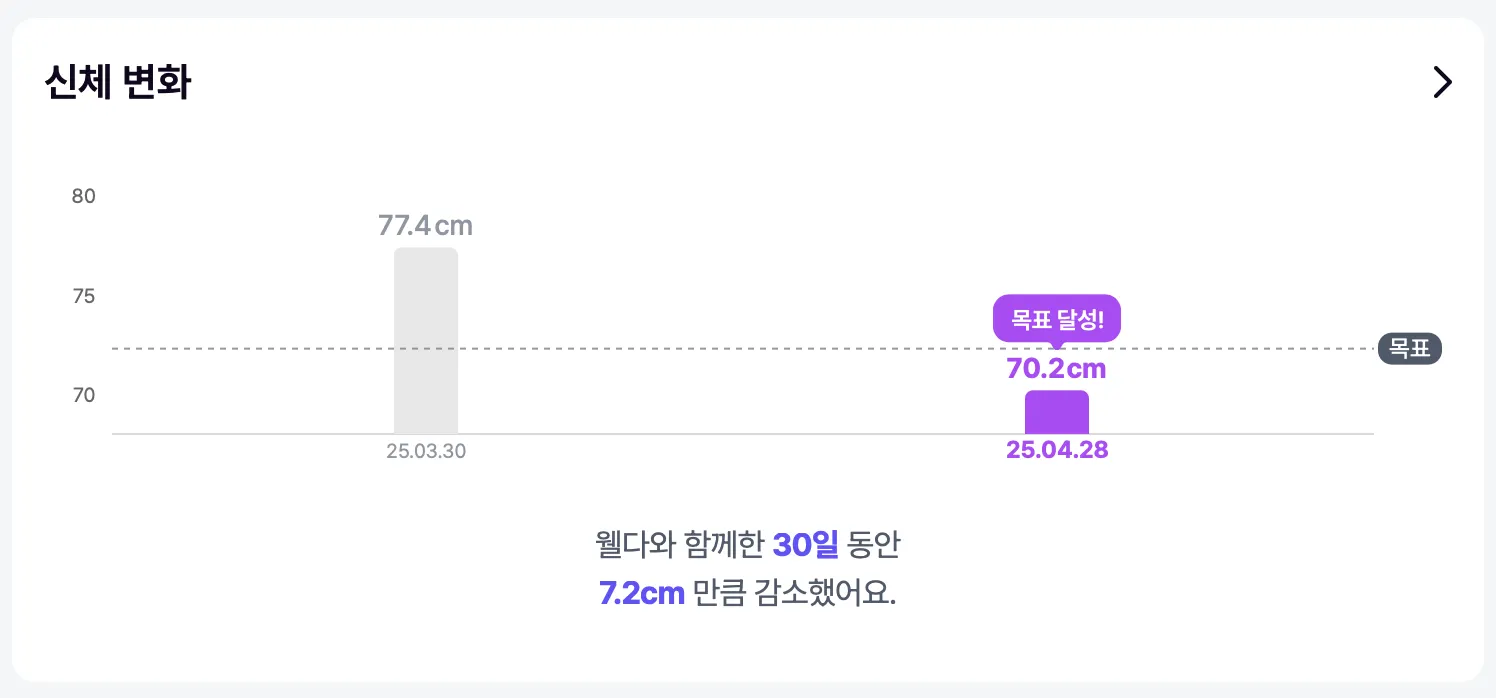Select the 25.03.30 date label
This screenshot has height=698, width=1496.
tap(426, 451)
